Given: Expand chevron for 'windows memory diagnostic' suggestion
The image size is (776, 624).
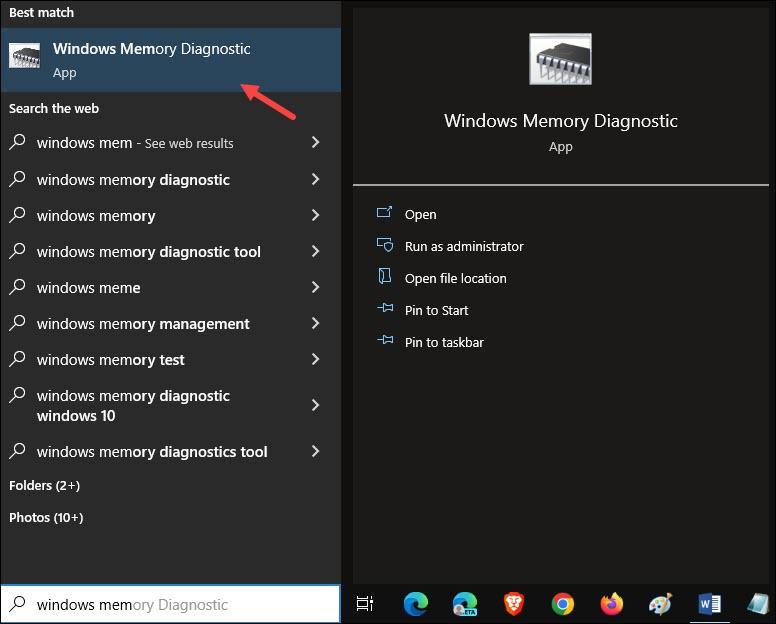Looking at the screenshot, I should (315, 179).
